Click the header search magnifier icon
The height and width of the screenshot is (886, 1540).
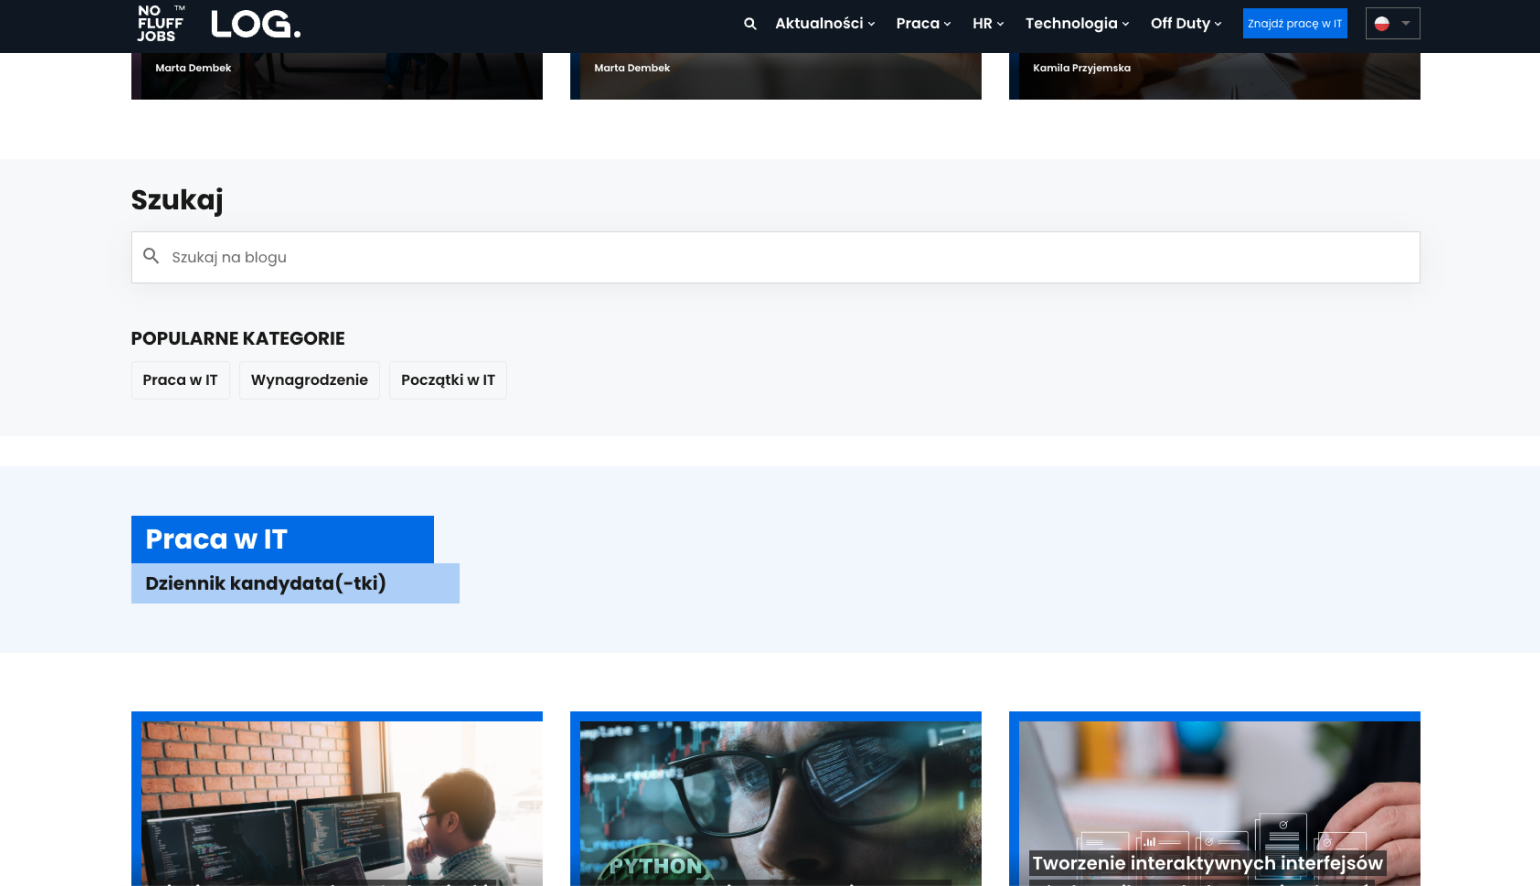[750, 23]
